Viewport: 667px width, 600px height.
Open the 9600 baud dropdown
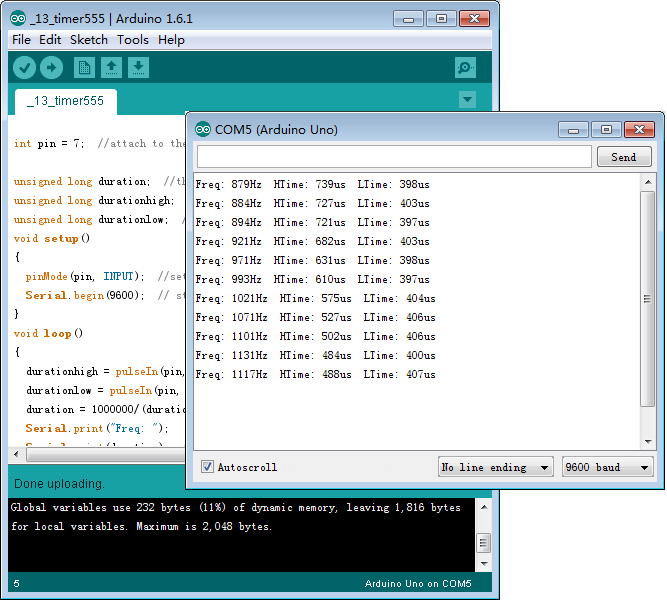pos(607,467)
